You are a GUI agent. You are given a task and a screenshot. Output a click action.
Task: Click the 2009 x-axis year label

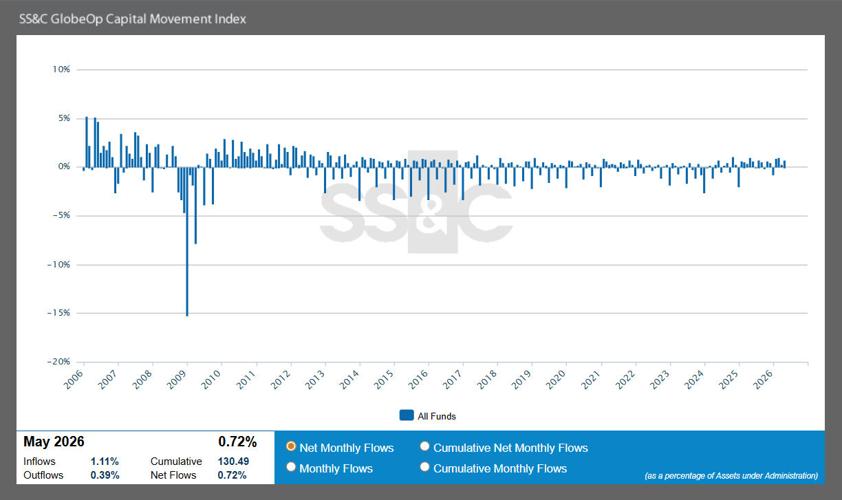177,379
